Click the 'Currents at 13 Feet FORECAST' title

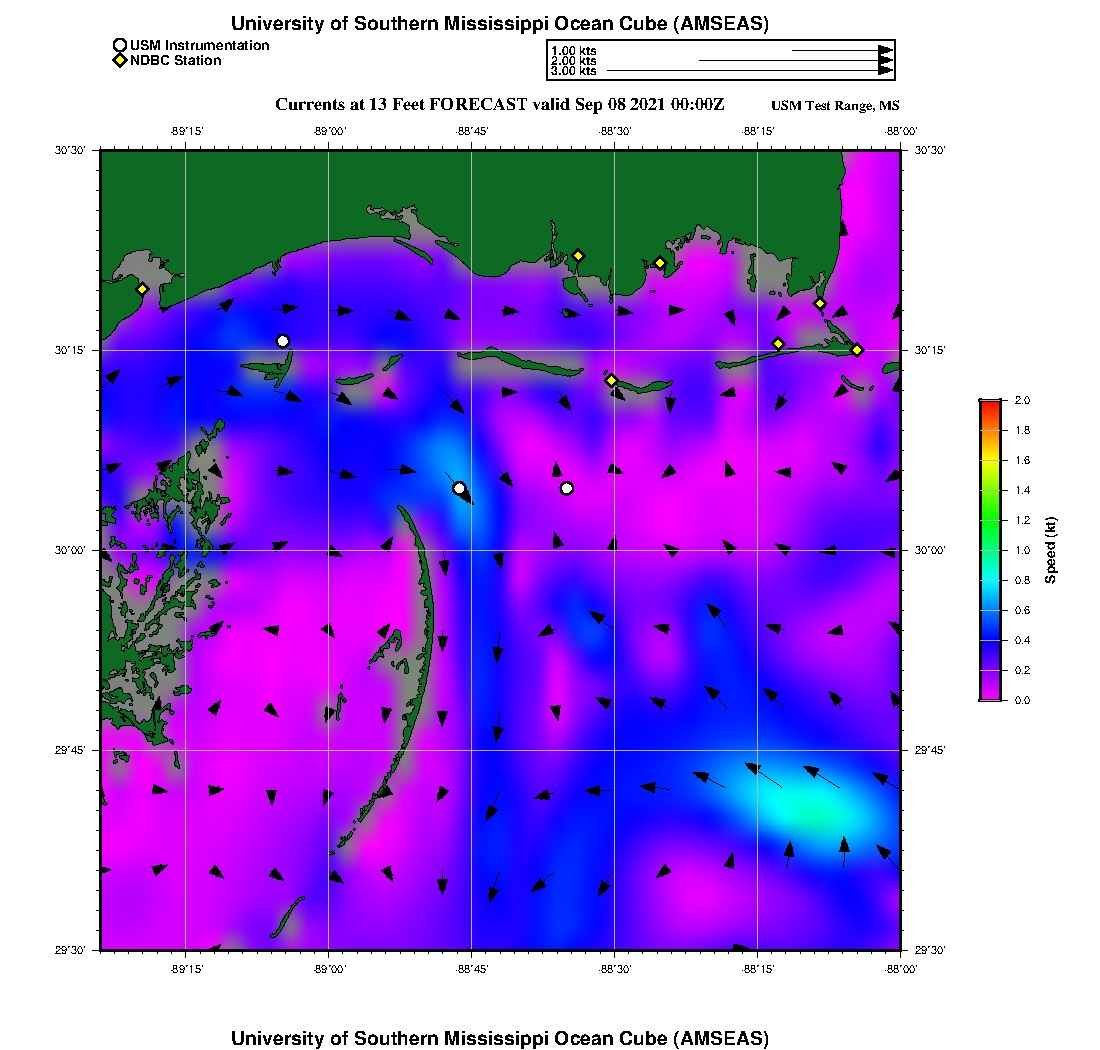[x=500, y=104]
